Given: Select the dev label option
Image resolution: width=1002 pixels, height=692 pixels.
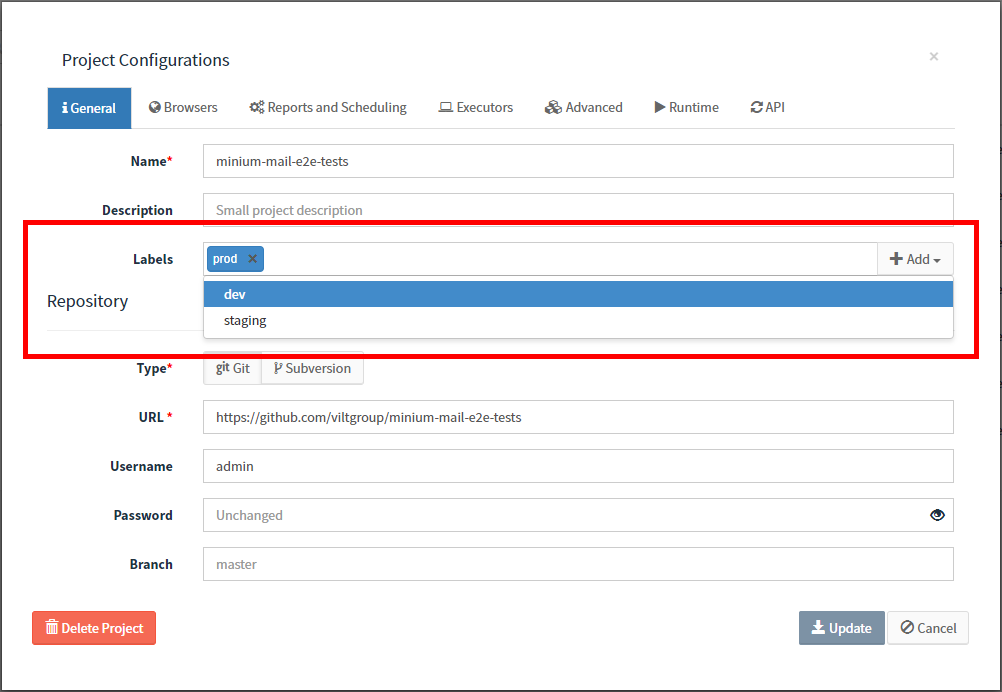Looking at the screenshot, I should coord(578,295).
